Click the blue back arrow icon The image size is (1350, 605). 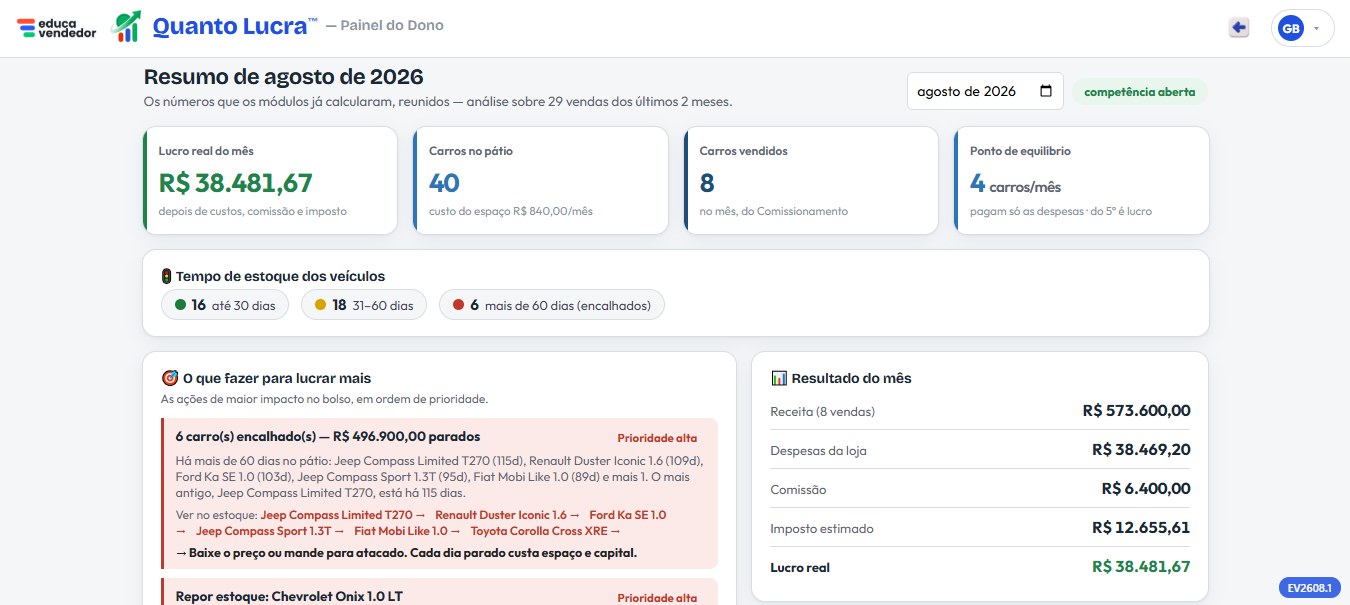tap(1239, 28)
